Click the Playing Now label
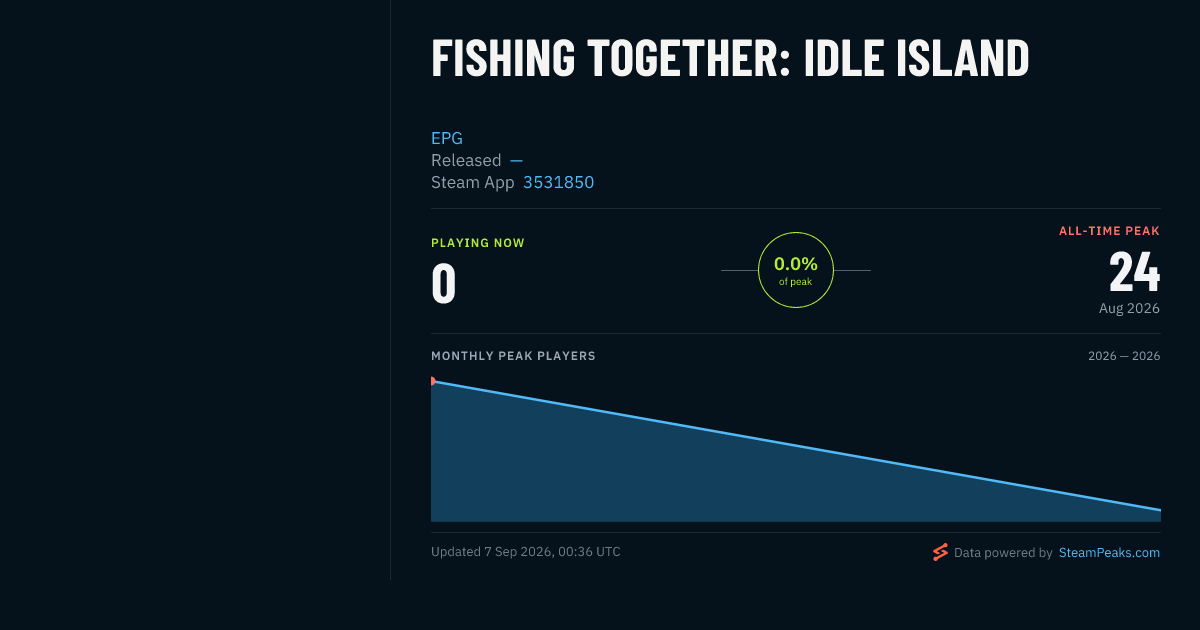 click(x=478, y=243)
